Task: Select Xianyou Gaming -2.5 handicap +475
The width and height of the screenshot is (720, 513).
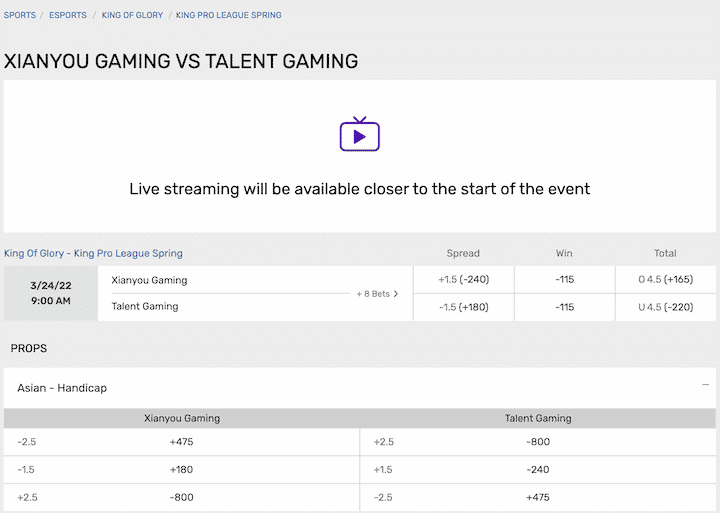Action: tap(181, 442)
